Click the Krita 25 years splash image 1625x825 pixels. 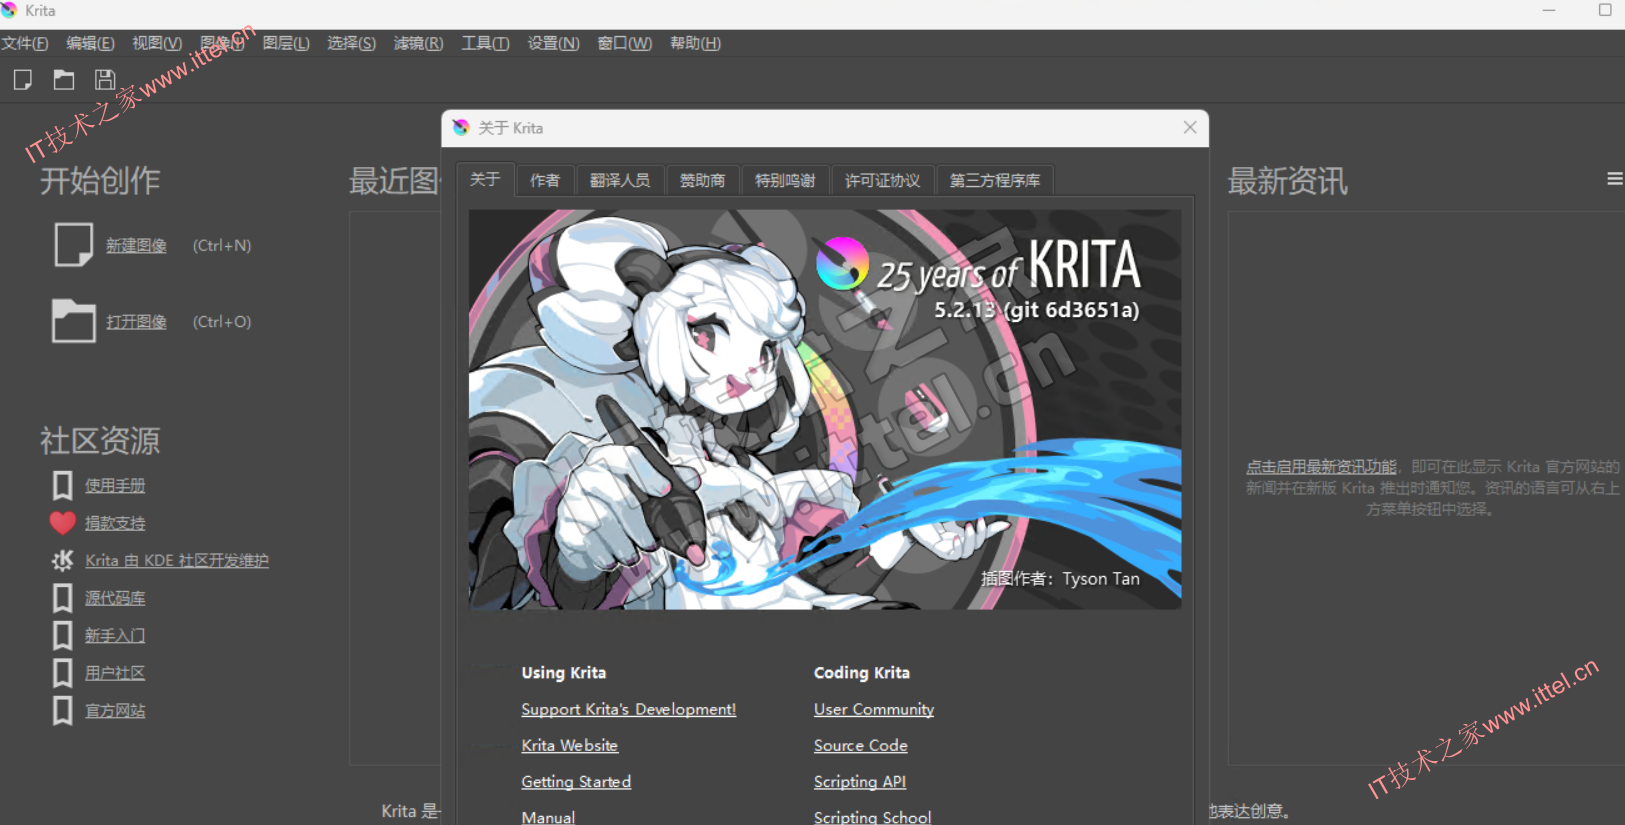click(x=825, y=410)
